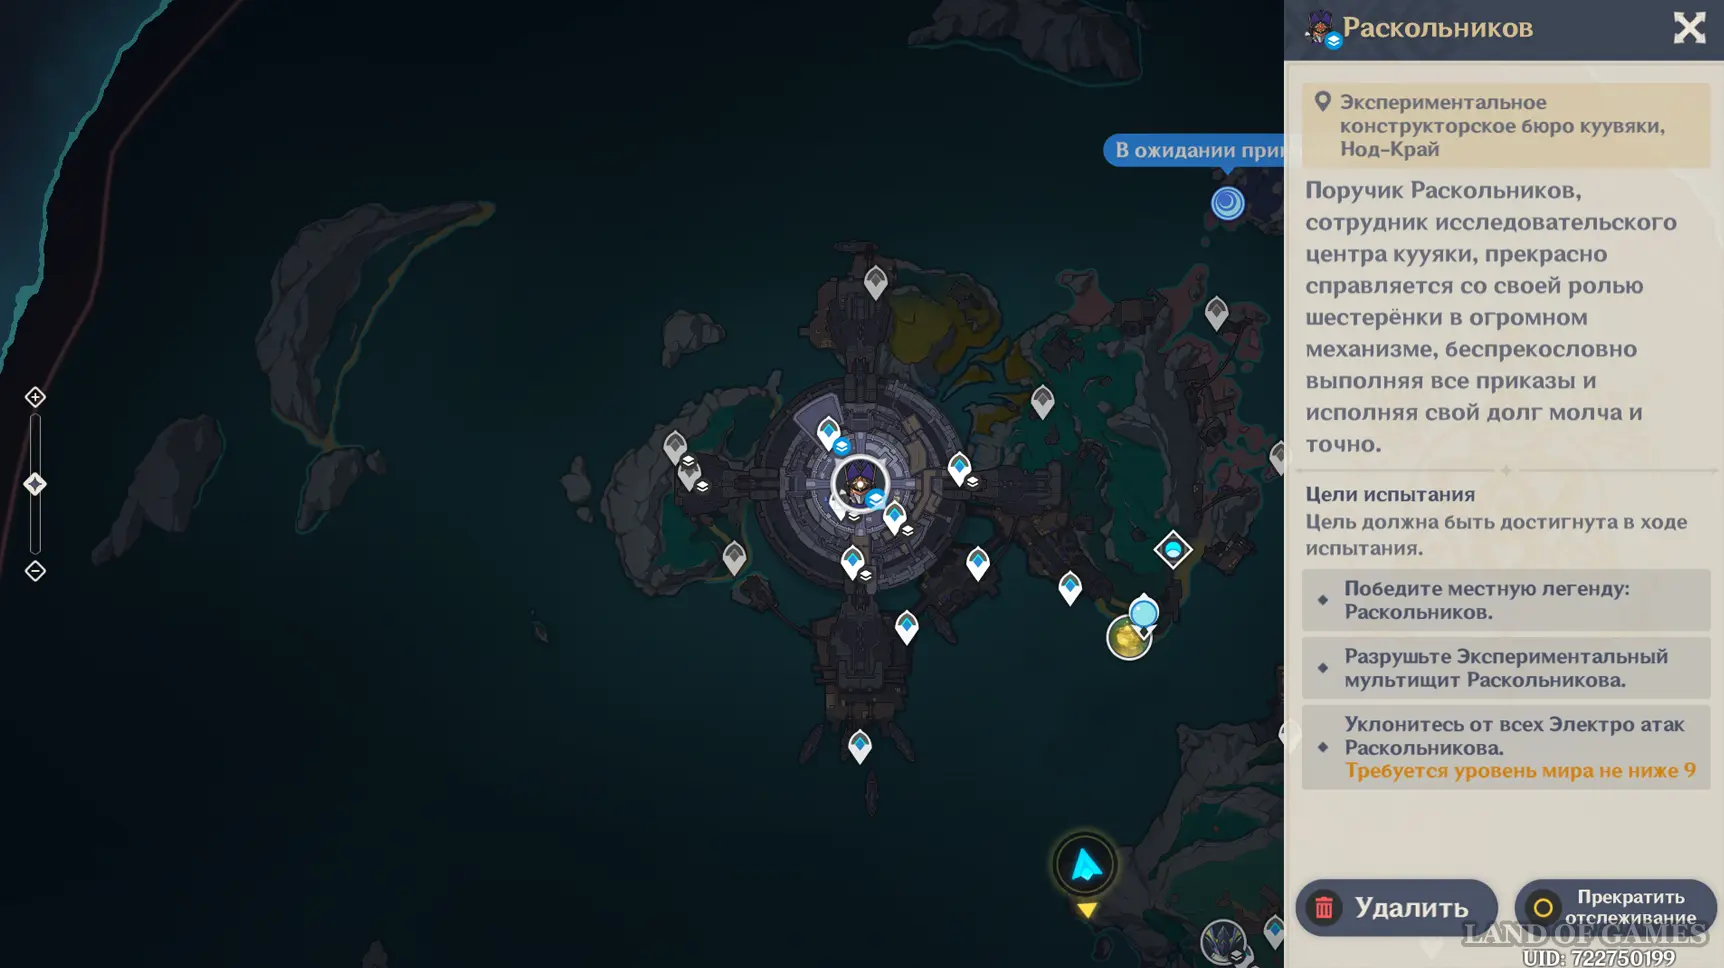1724x968 pixels.
Task: Select the player position arrow marker
Action: pos(1085,864)
